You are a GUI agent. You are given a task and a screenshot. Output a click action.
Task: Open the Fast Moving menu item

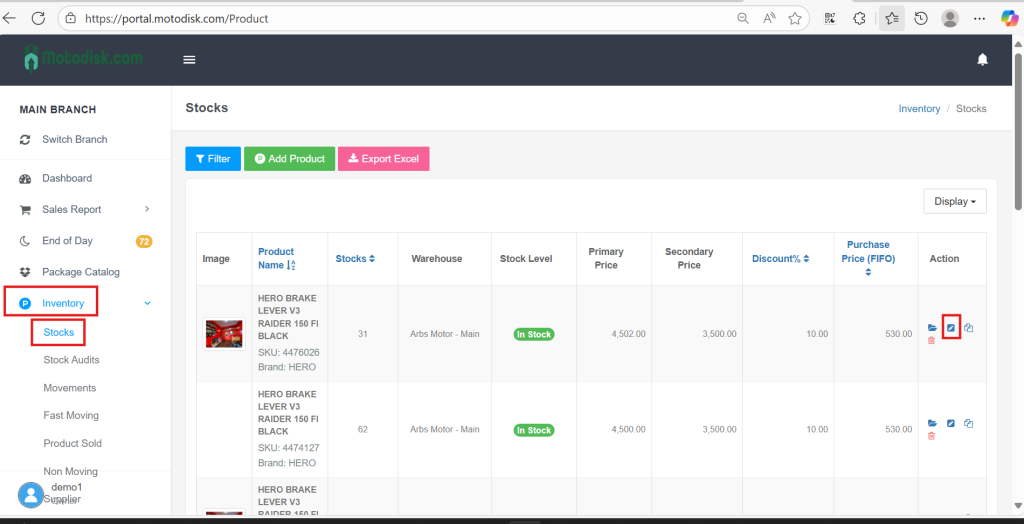click(71, 415)
